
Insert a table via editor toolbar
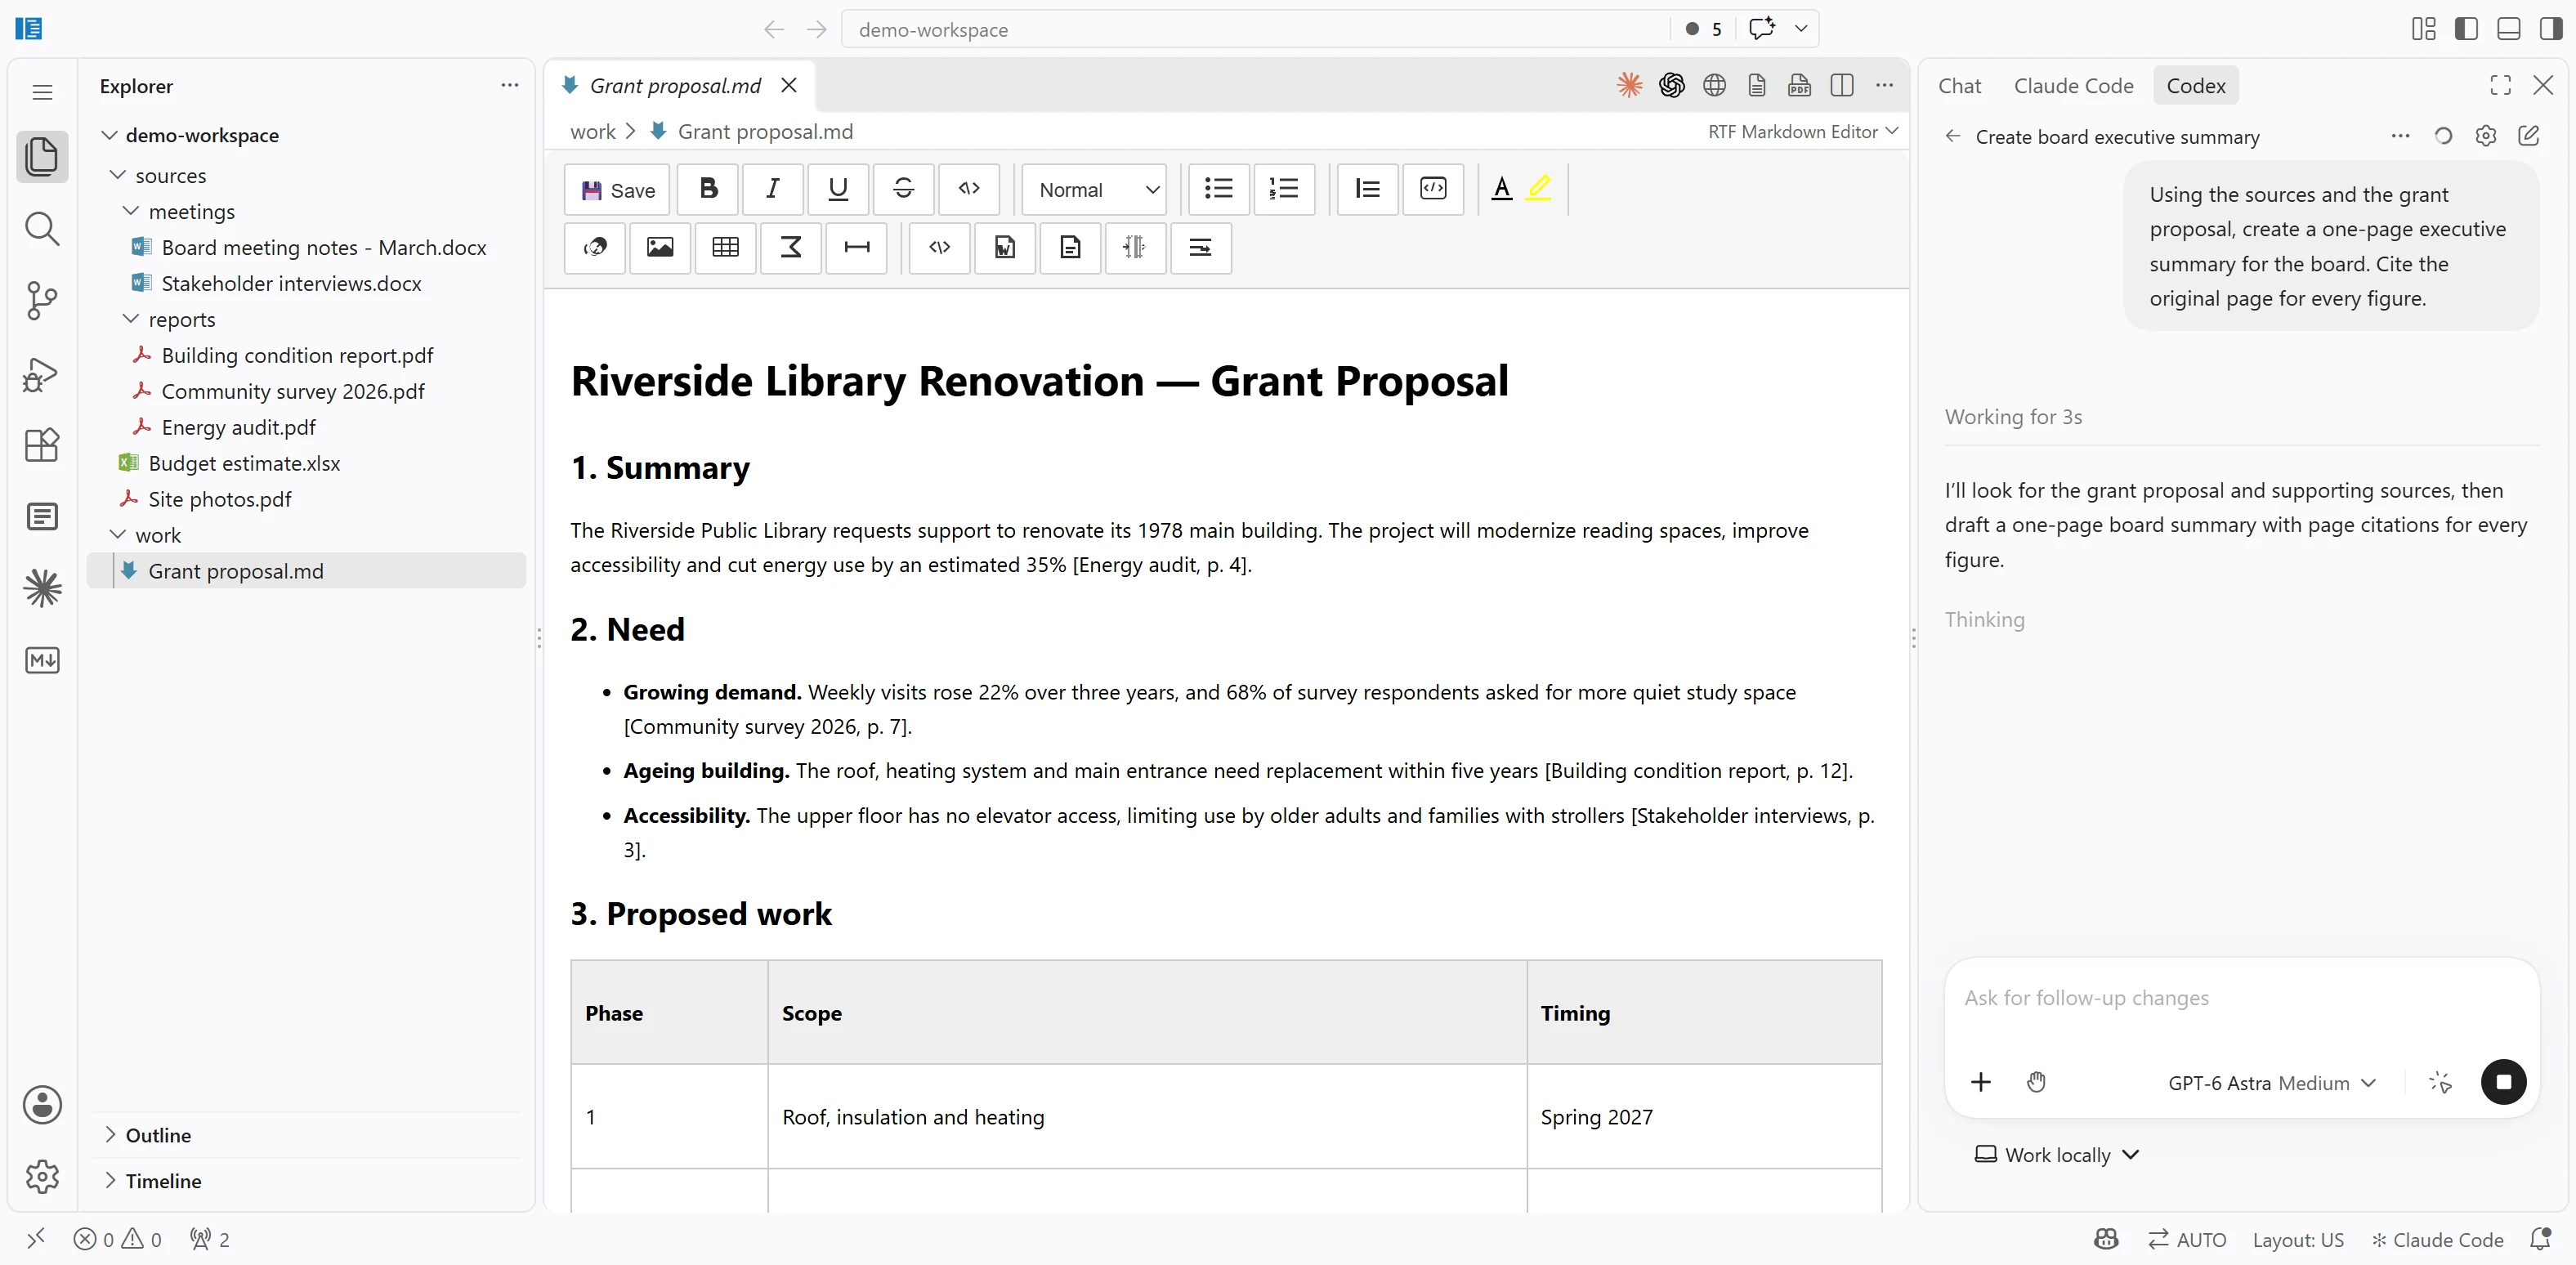pyautogui.click(x=725, y=248)
